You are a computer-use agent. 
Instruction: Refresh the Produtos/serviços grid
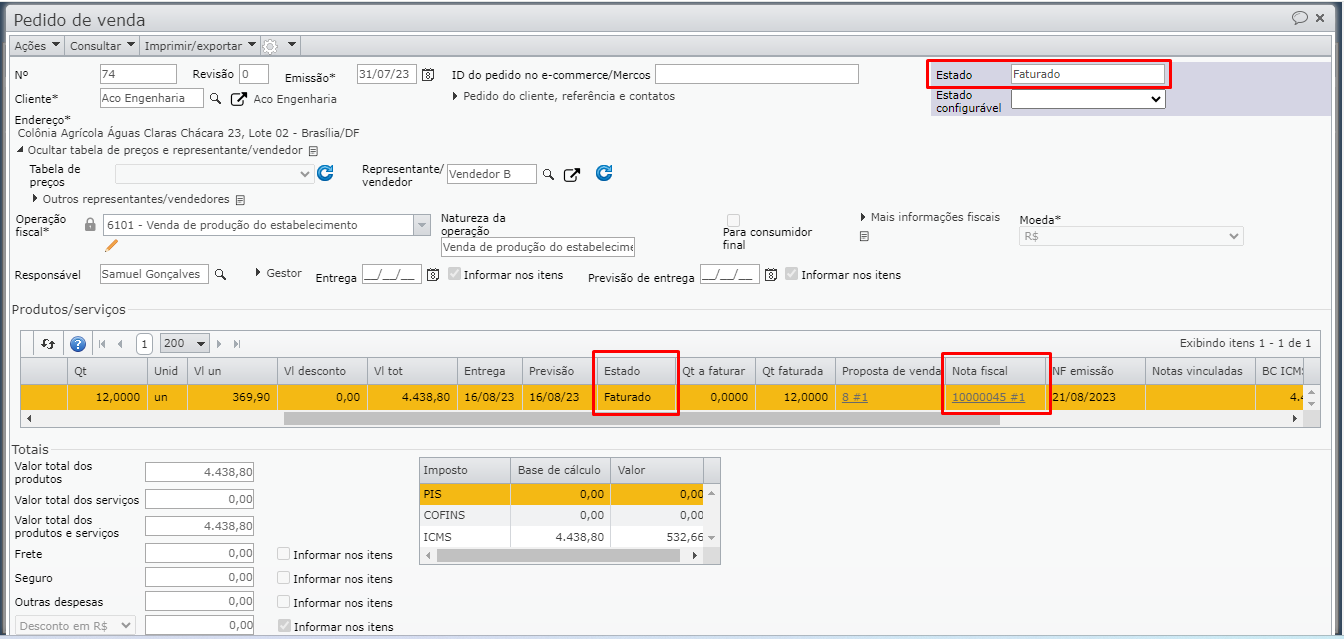tap(48, 343)
